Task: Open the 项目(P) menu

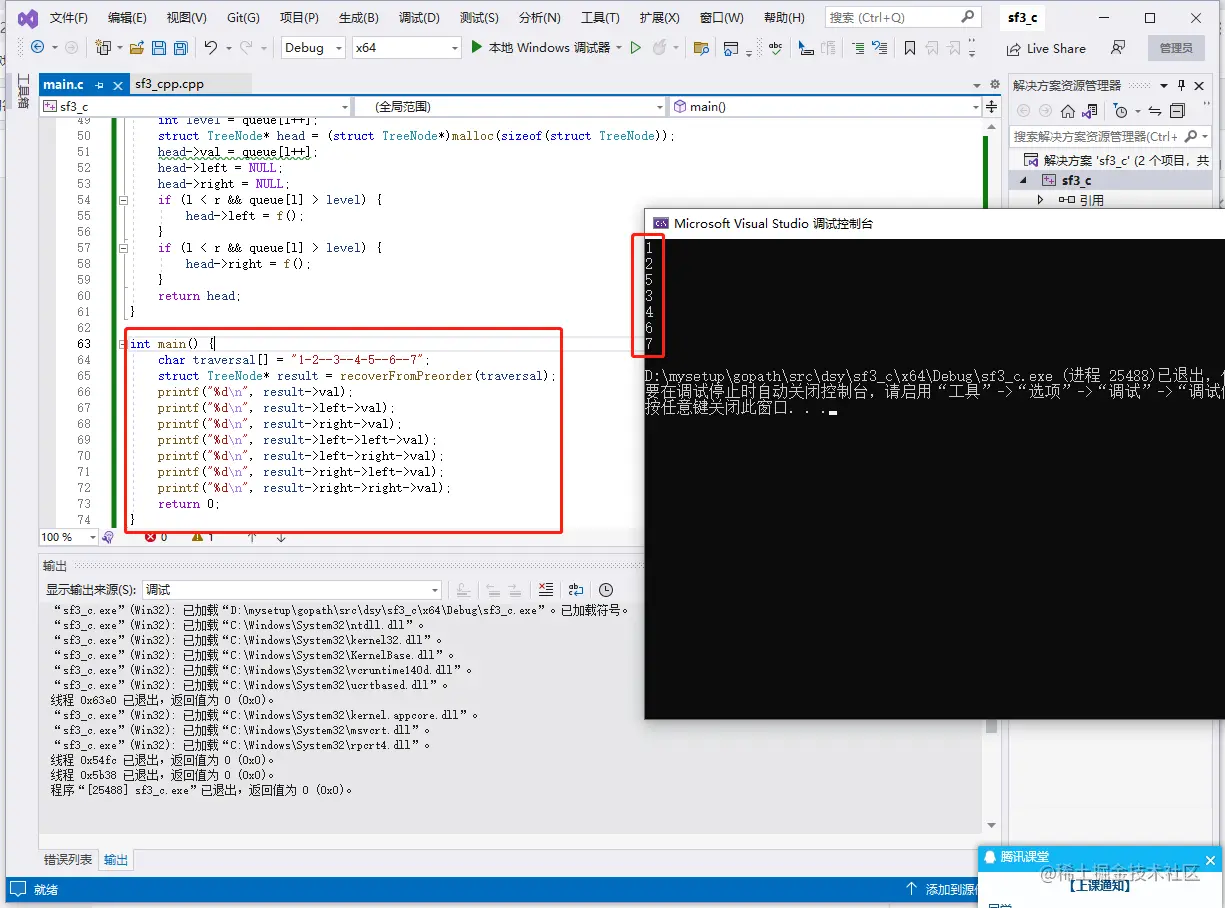Action: coord(299,18)
